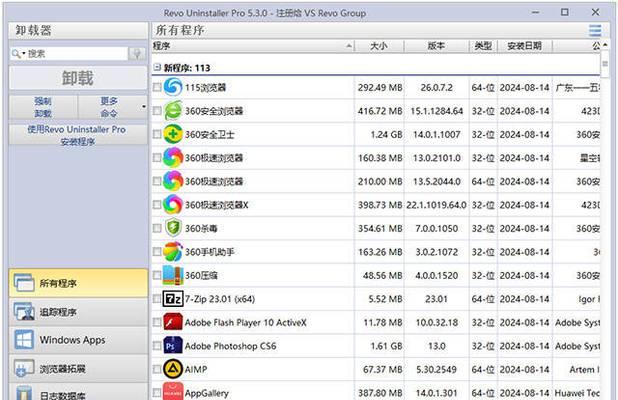Screen dimensions: 618x400
Task: Sort by the 程序 column header
Action: 253,46
